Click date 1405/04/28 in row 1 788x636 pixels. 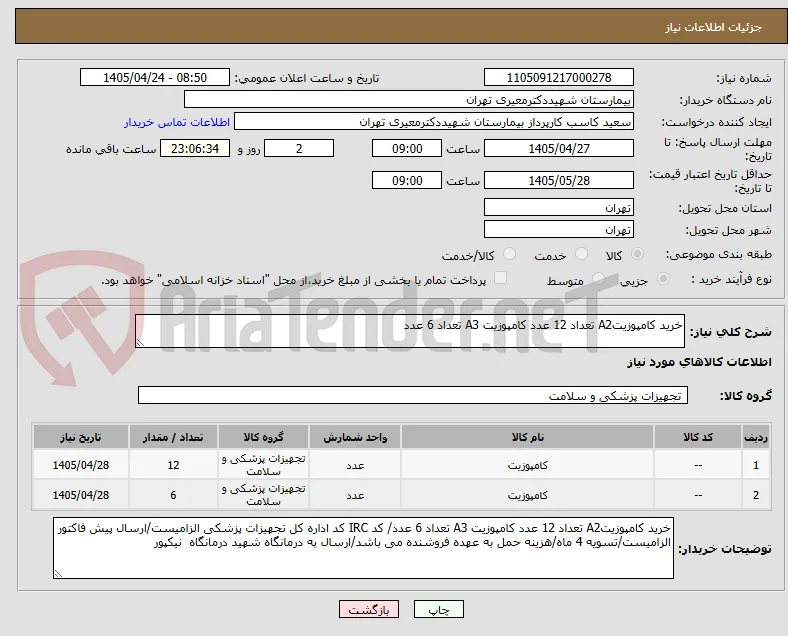coord(81,465)
